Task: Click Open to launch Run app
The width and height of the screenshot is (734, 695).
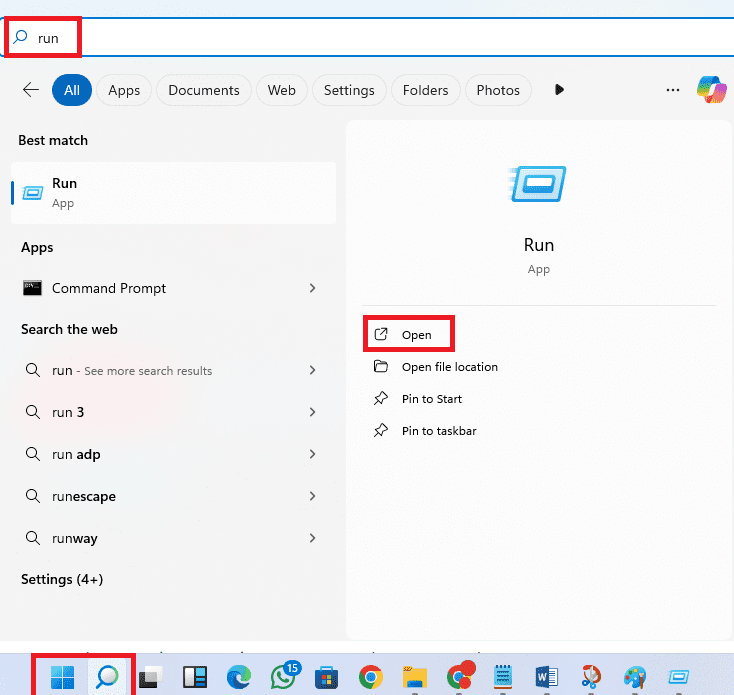Action: pyautogui.click(x=408, y=335)
